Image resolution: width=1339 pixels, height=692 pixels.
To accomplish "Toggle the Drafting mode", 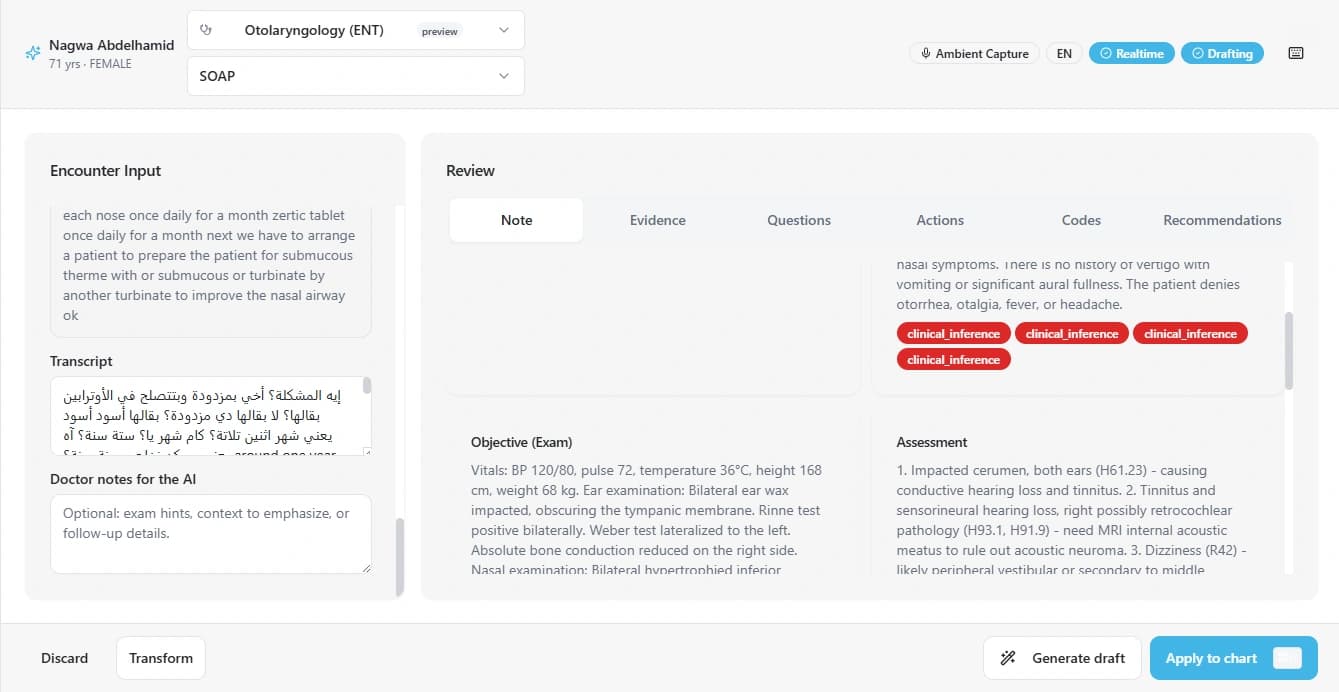I will coord(1222,54).
